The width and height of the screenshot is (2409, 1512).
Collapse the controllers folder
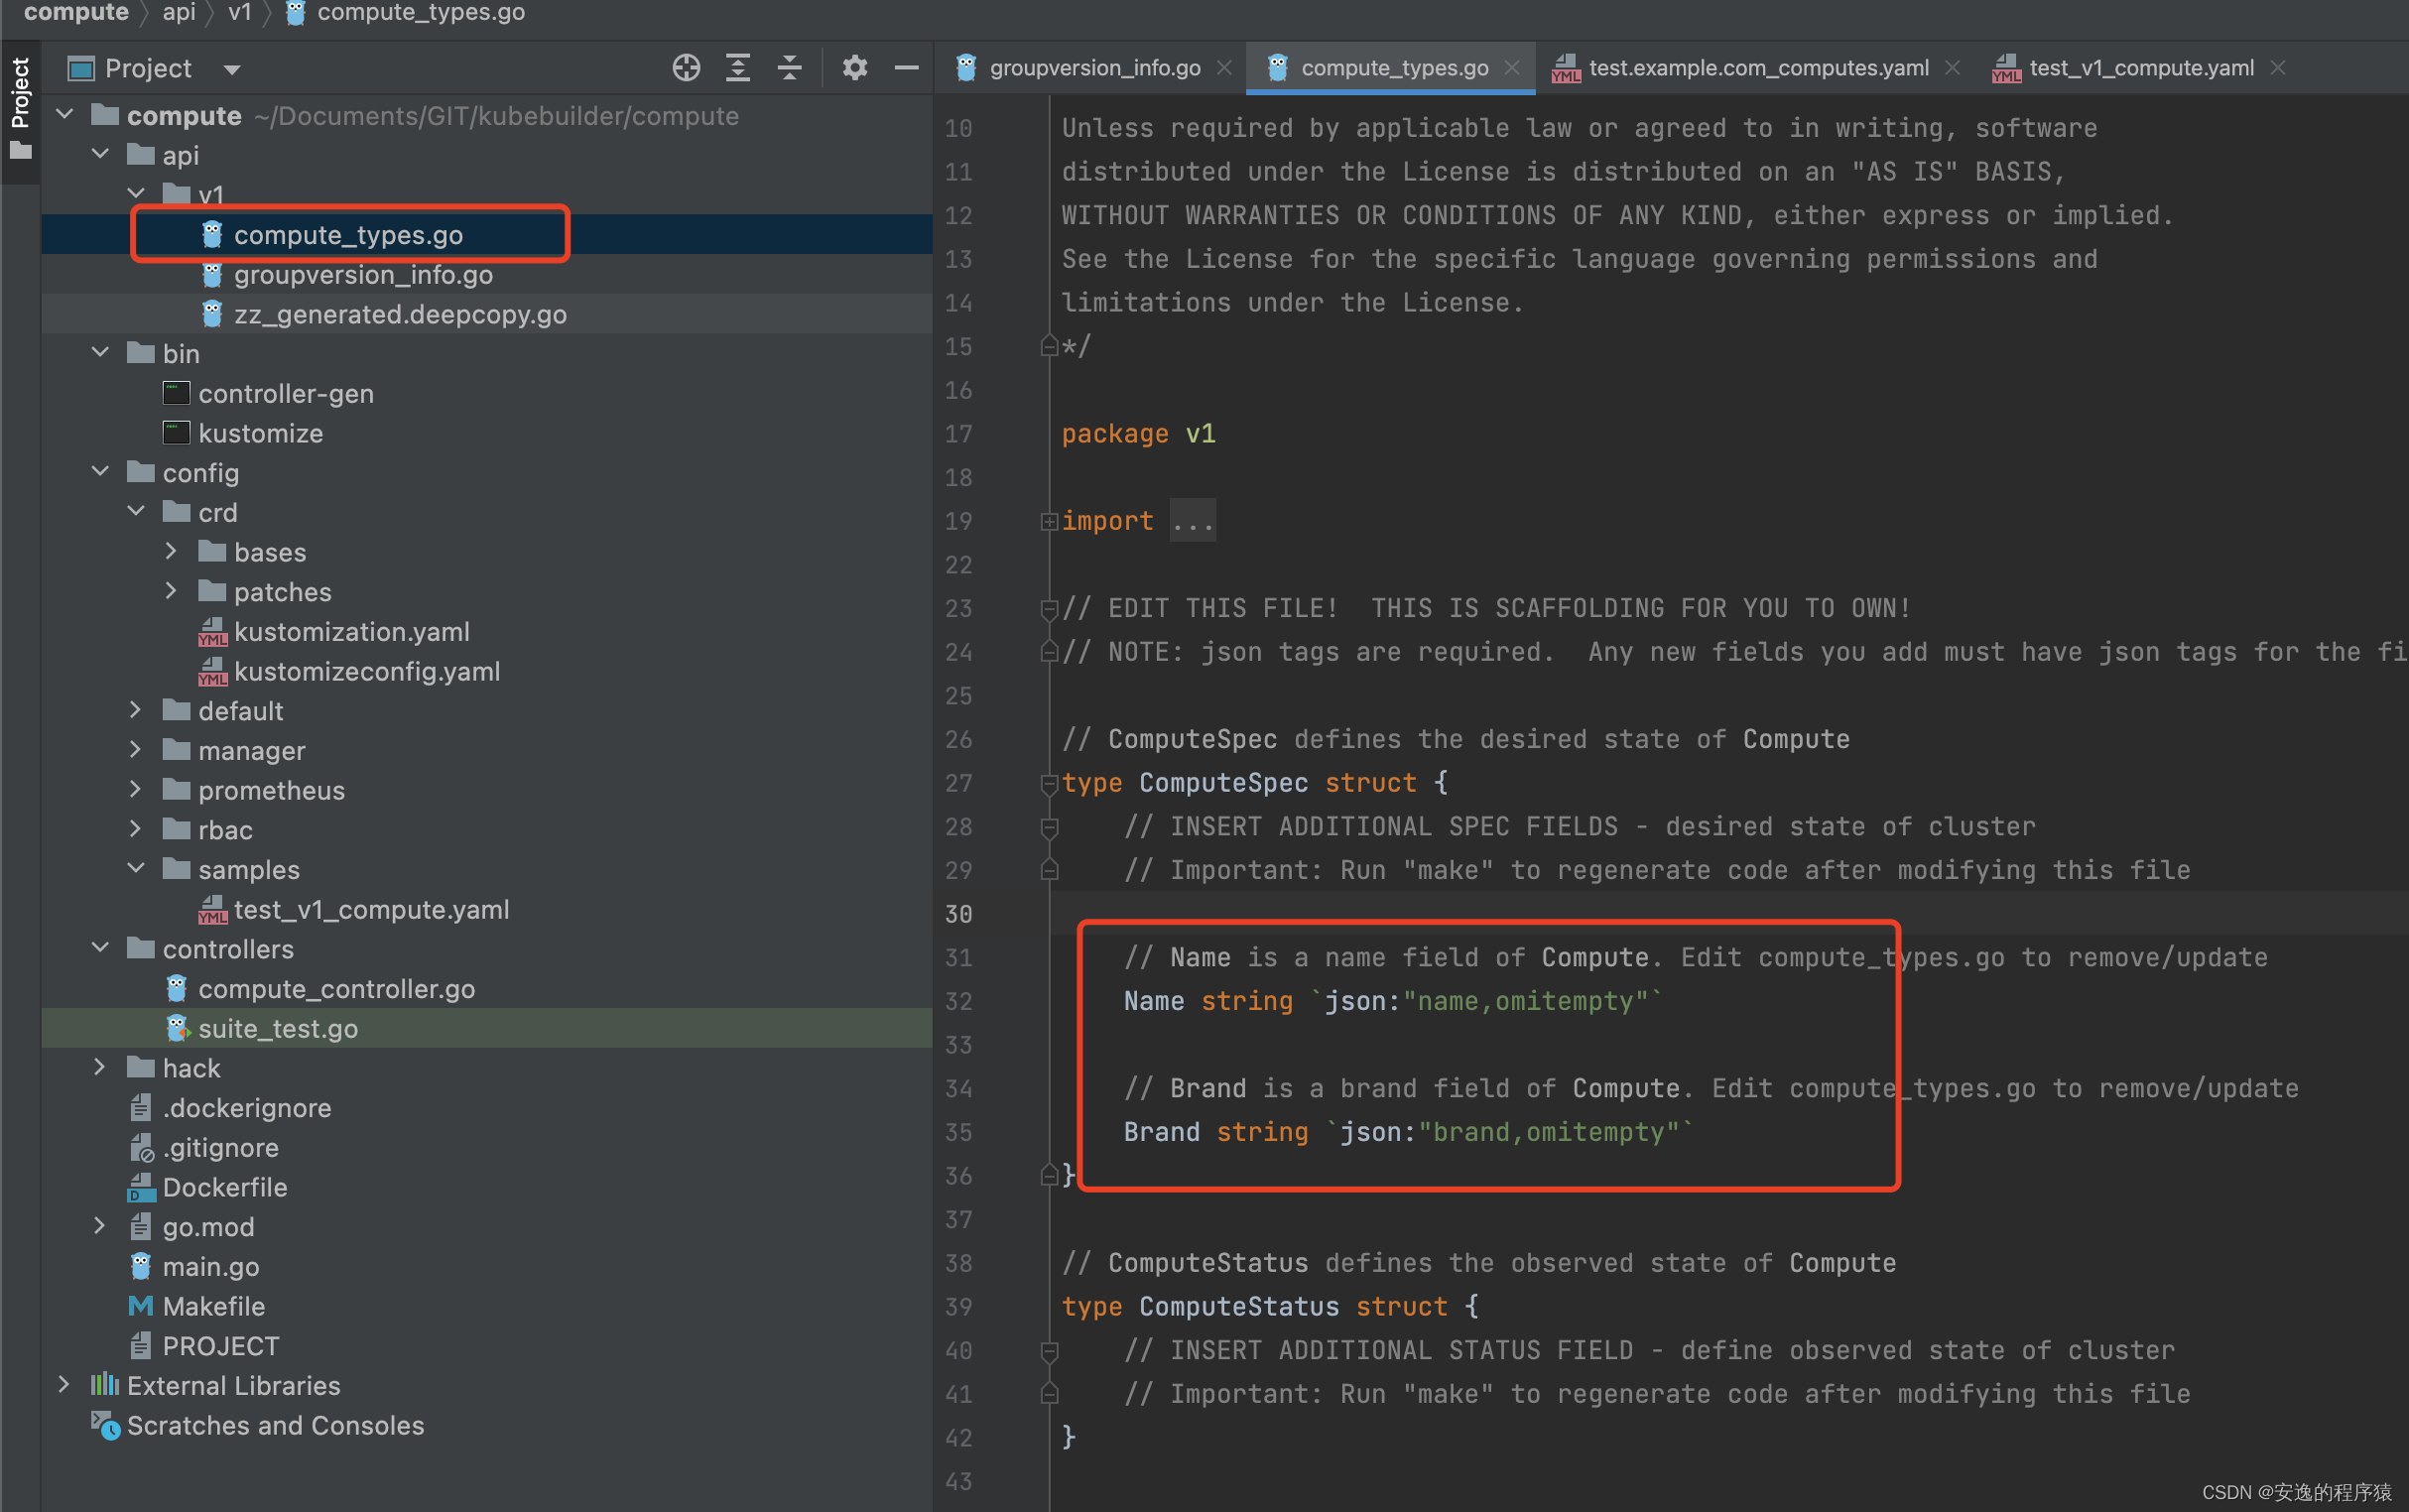pyautogui.click(x=99, y=948)
